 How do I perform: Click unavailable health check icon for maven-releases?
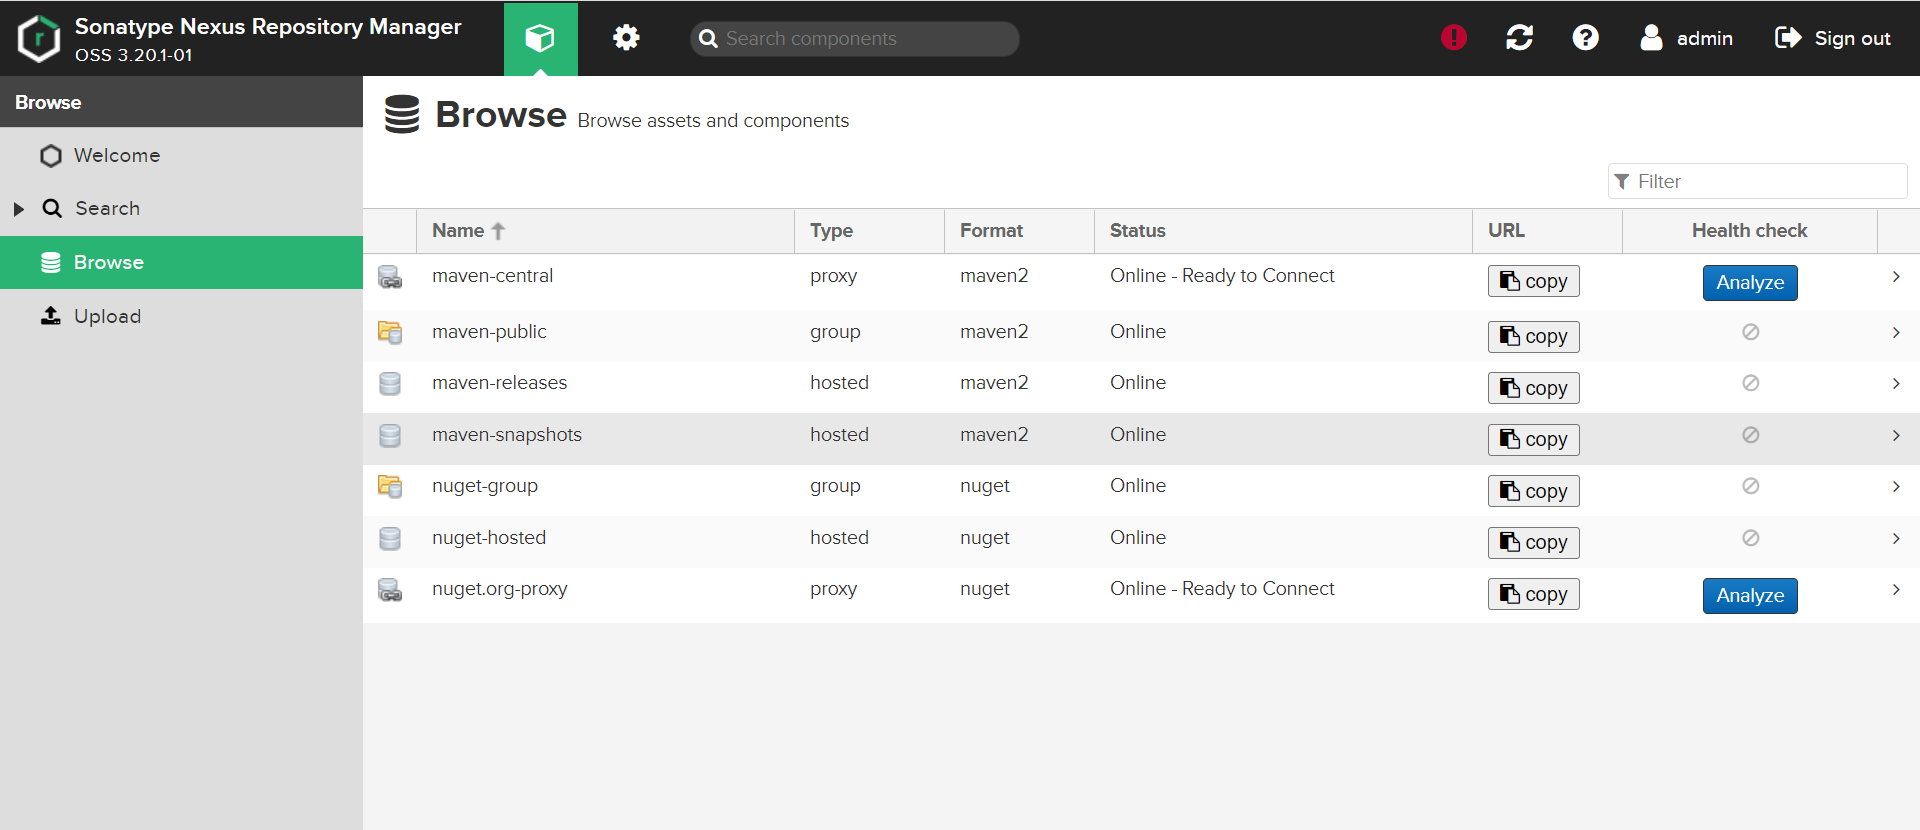point(1750,383)
